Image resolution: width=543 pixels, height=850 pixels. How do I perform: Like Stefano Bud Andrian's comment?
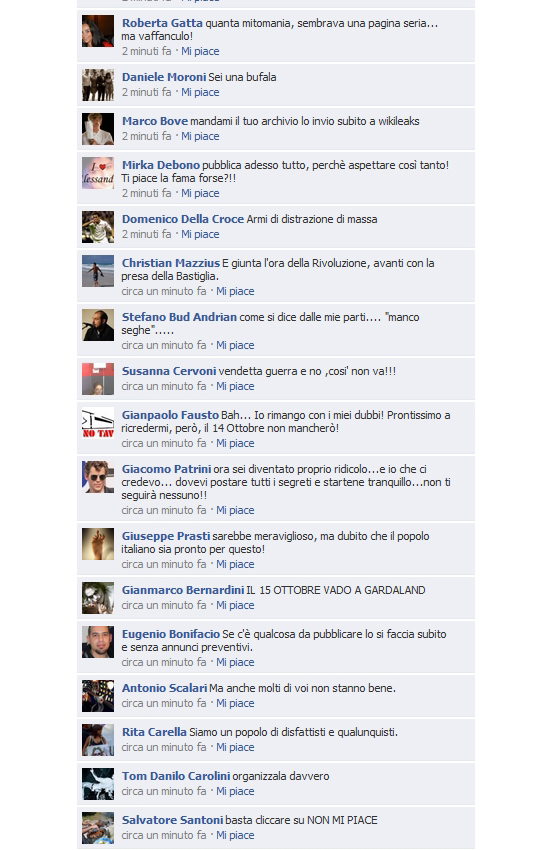[x=235, y=345]
